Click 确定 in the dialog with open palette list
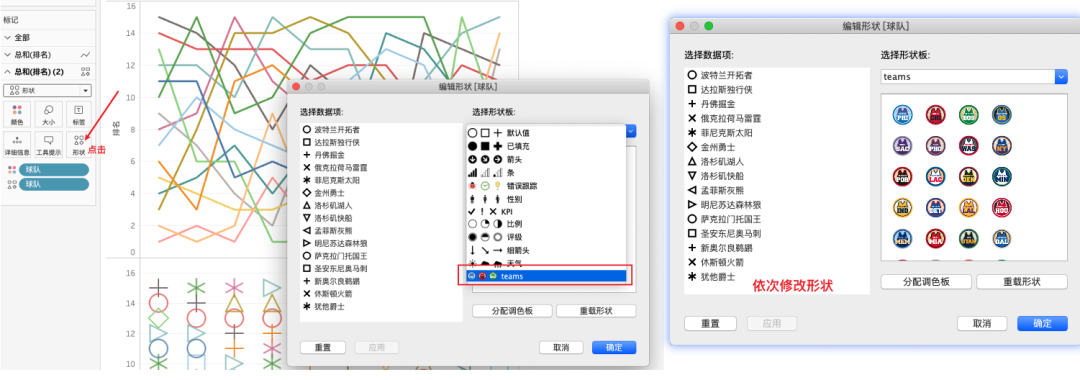Screen dimensions: 1080x380 click(614, 348)
